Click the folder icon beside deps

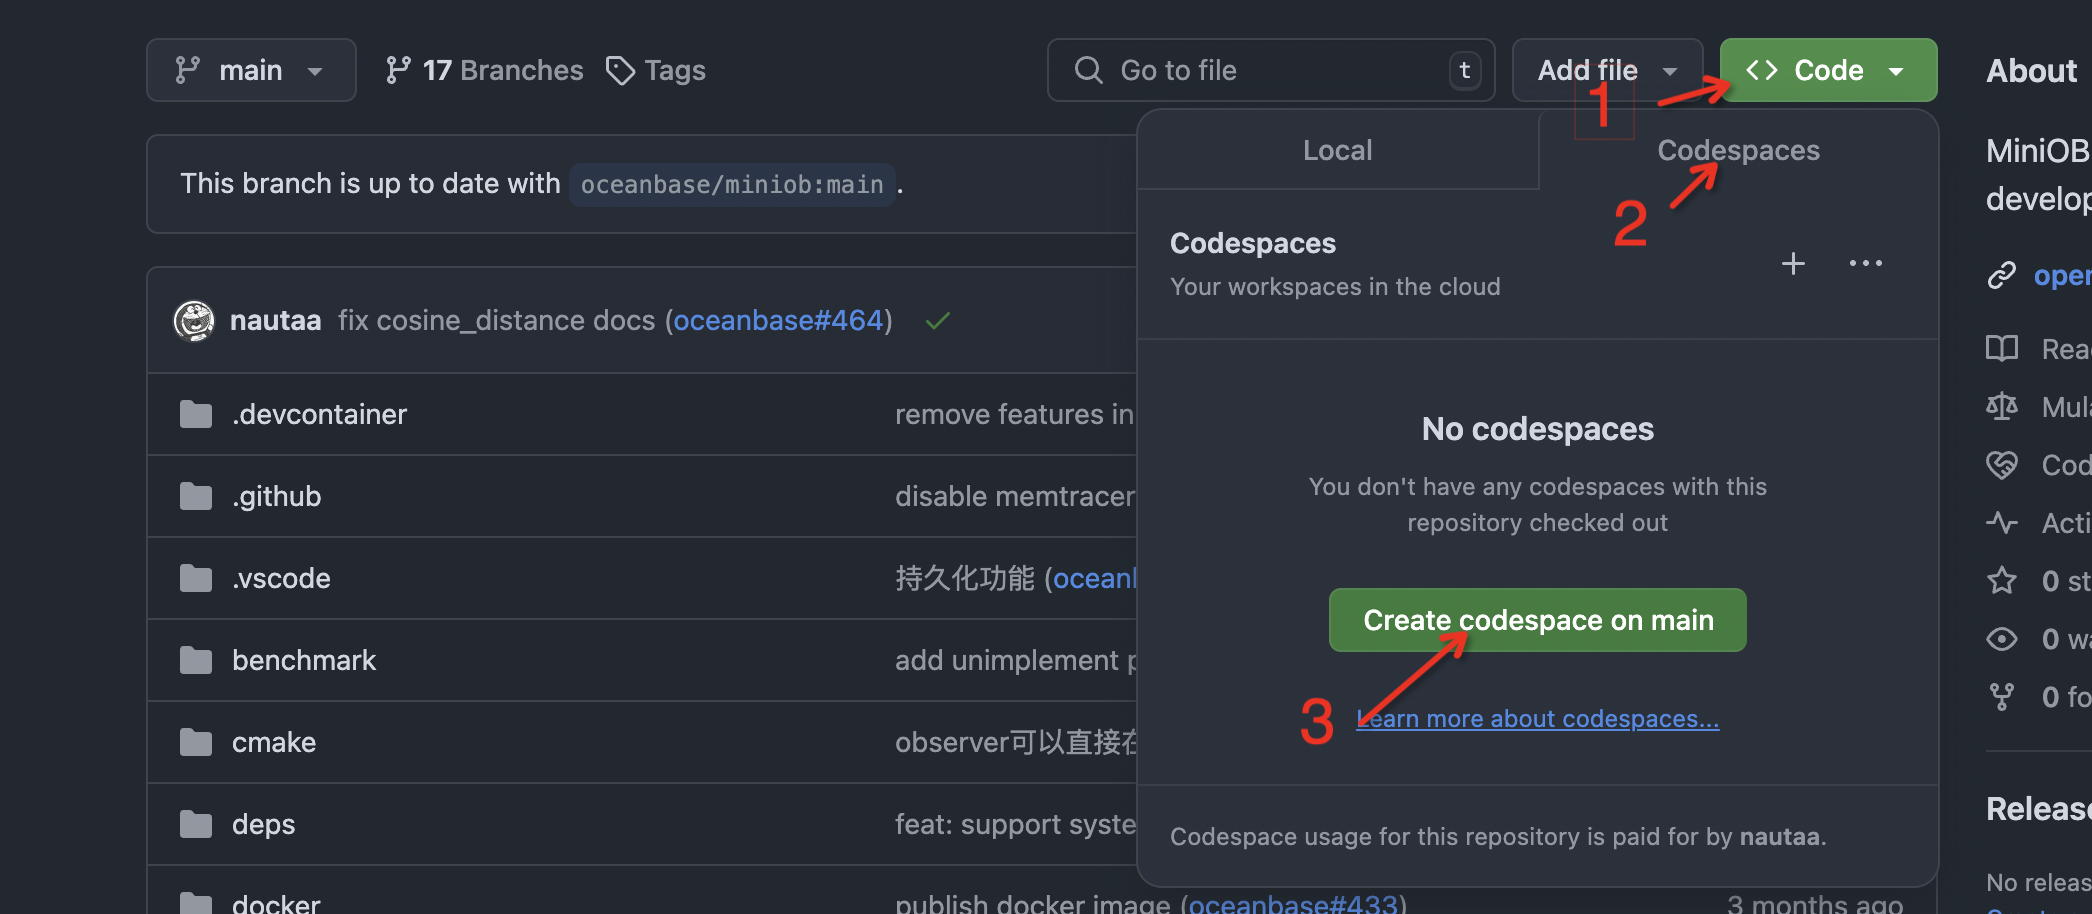[196, 824]
